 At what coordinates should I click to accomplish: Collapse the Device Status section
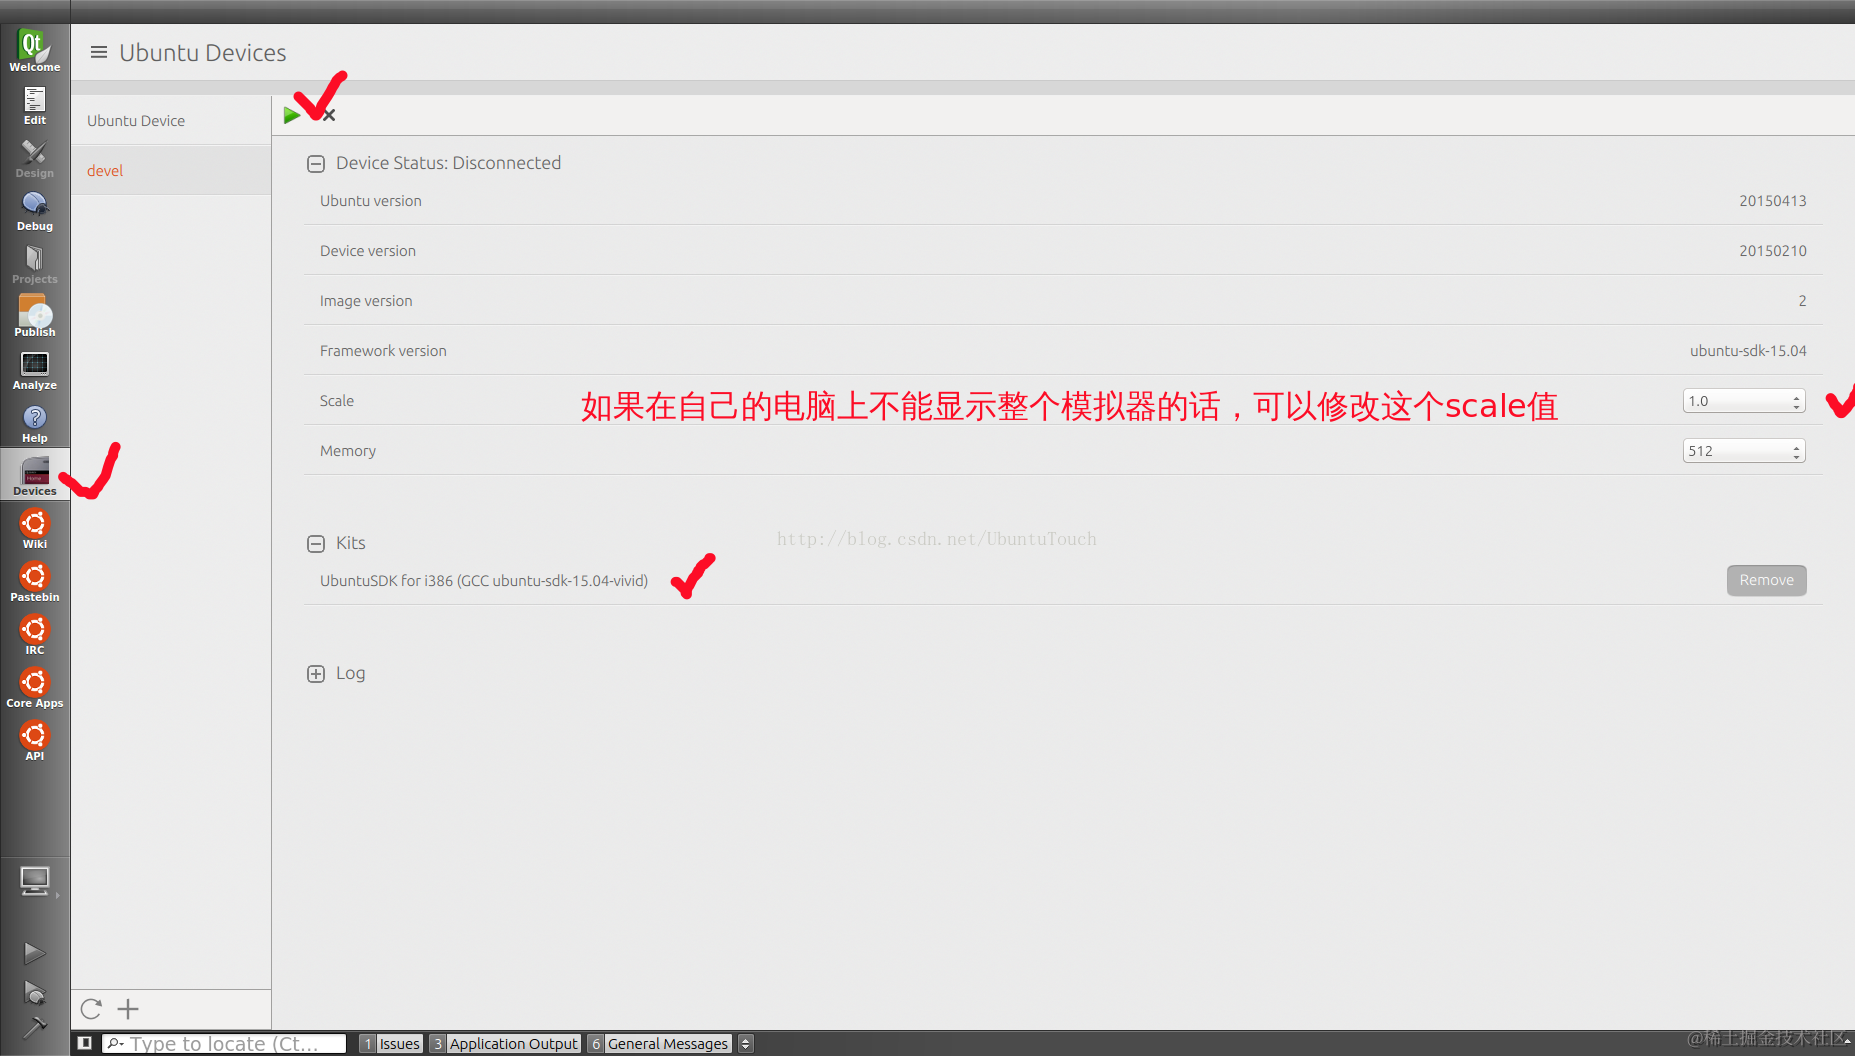[x=316, y=164]
